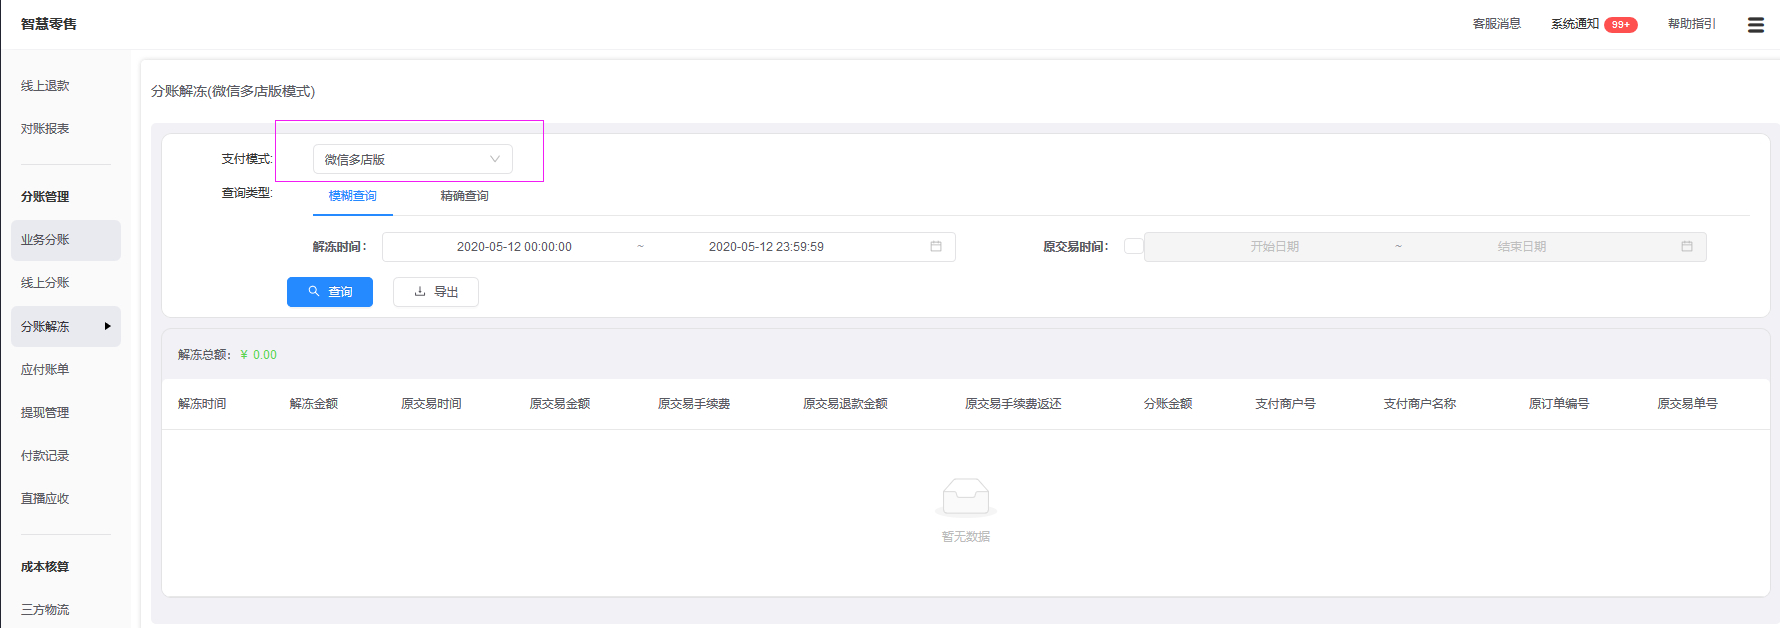Click page title 分账解冻(微信多店版模式)
The width and height of the screenshot is (1780, 628).
(x=233, y=91)
